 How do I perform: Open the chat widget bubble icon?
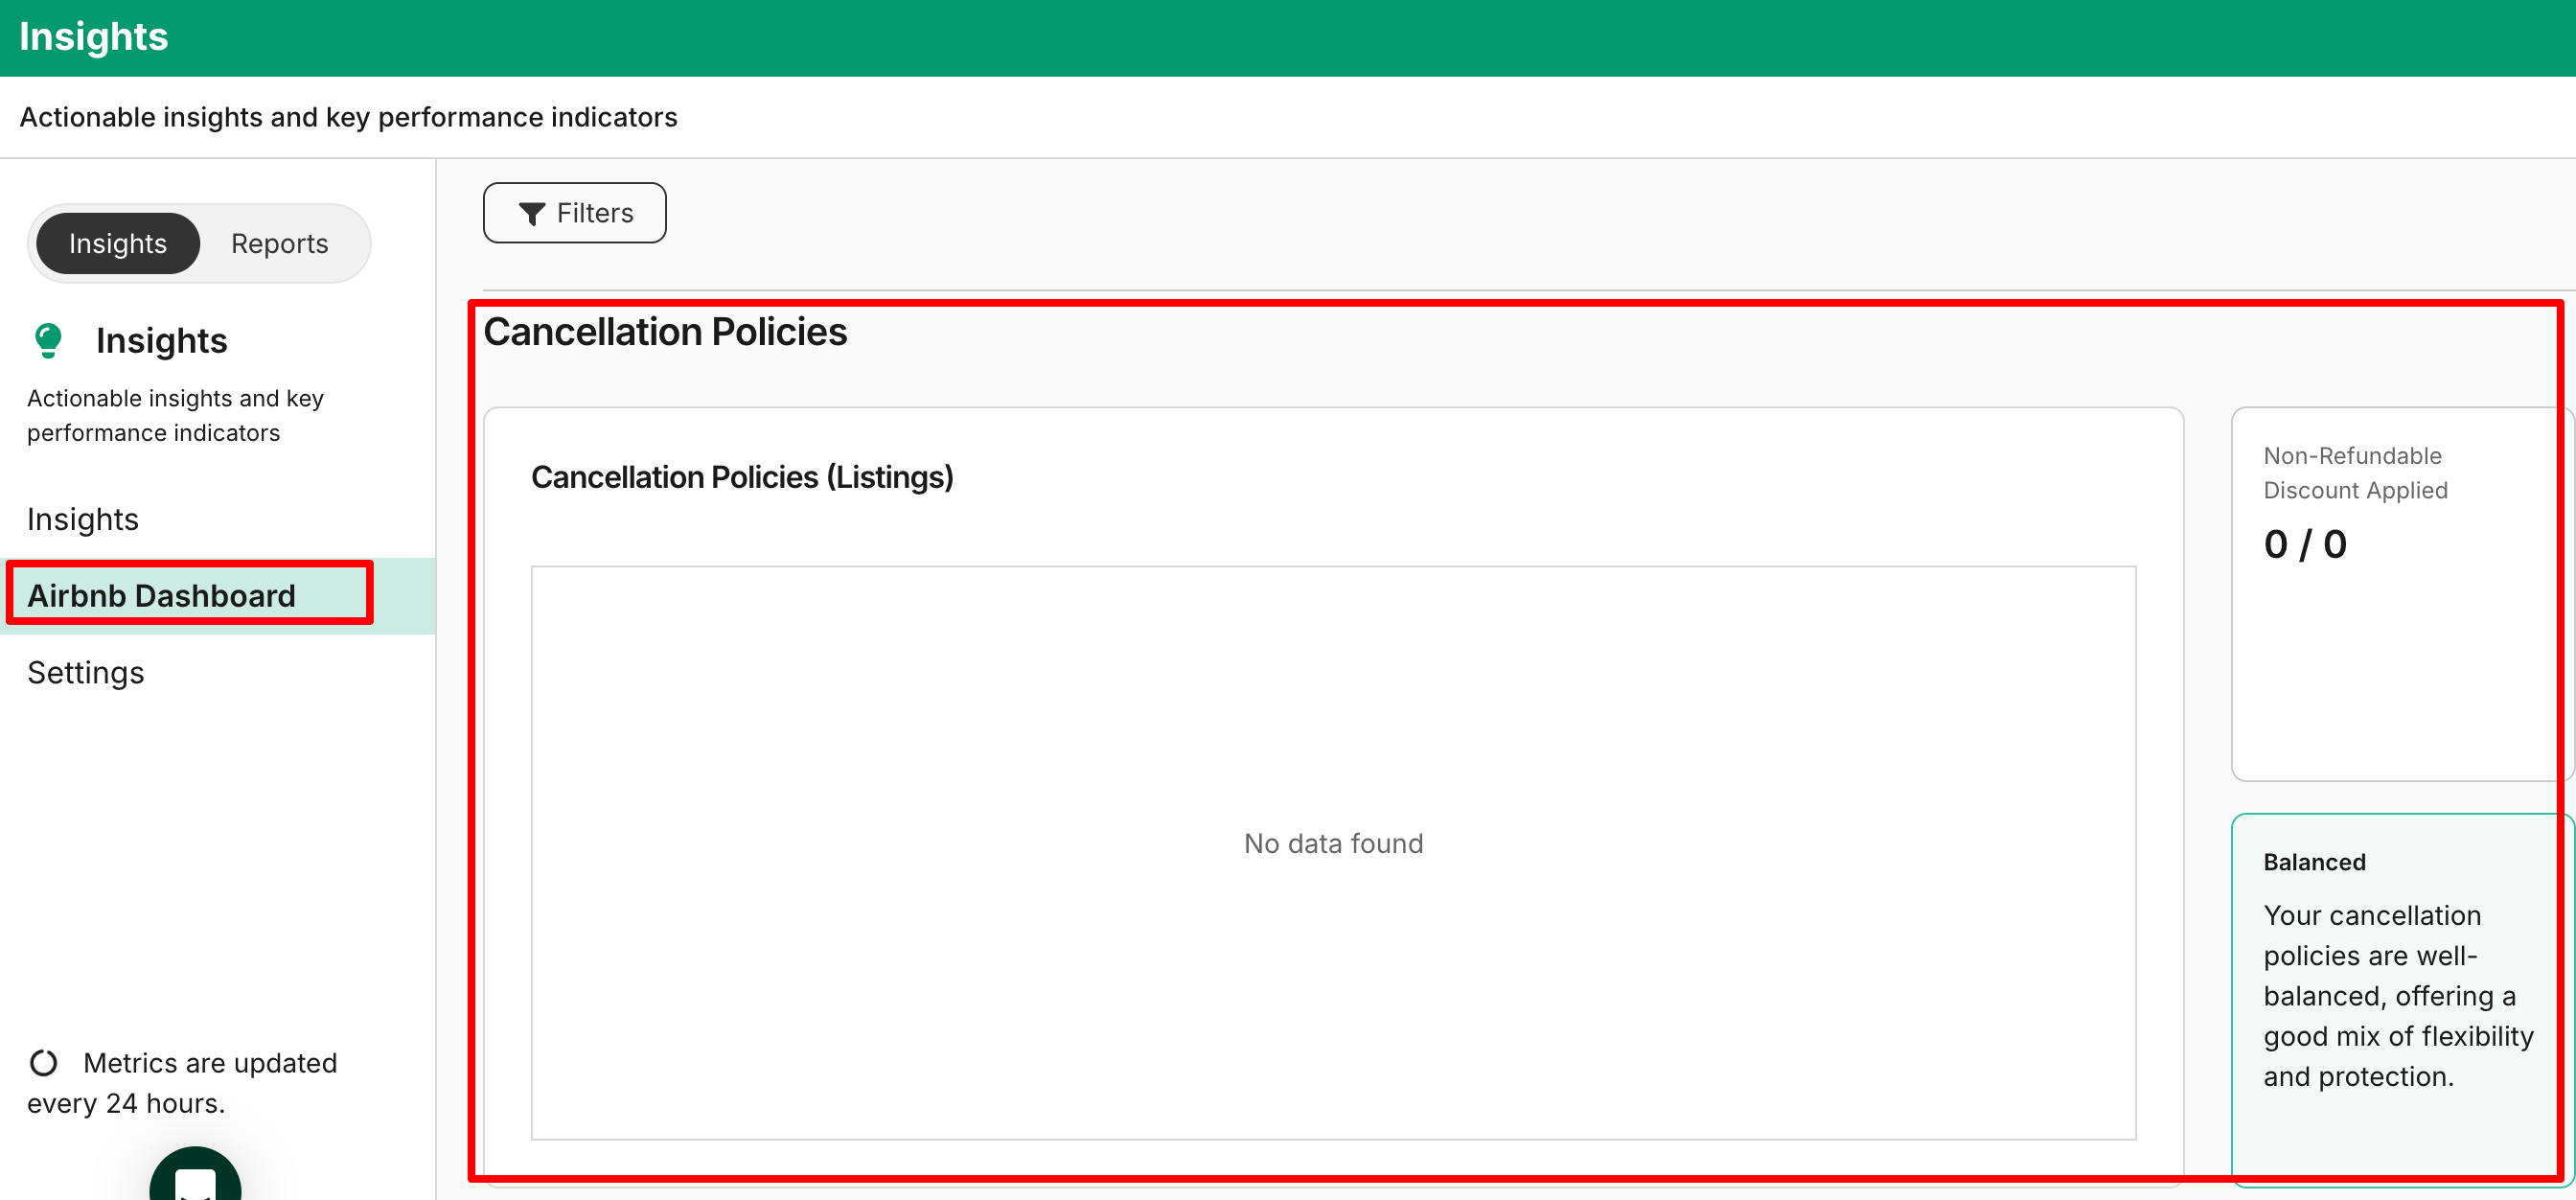[195, 1180]
